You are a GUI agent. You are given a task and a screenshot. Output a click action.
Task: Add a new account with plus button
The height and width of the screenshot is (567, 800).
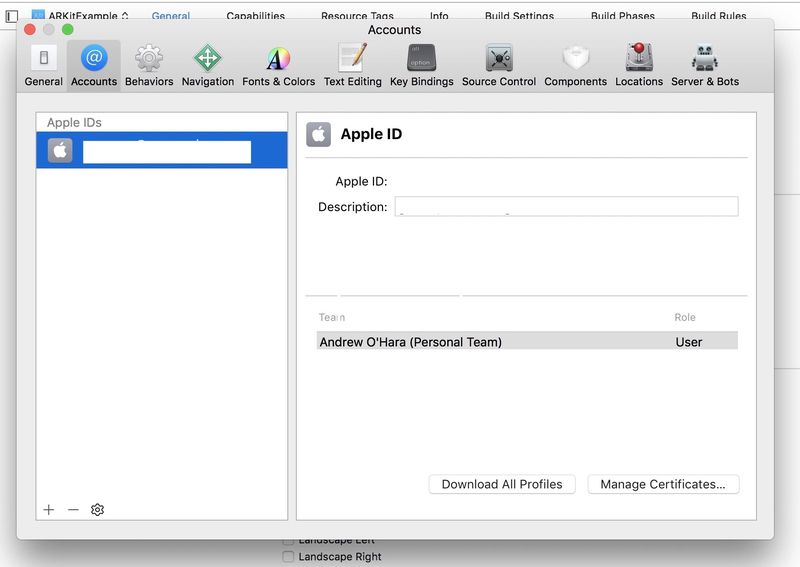coord(49,509)
